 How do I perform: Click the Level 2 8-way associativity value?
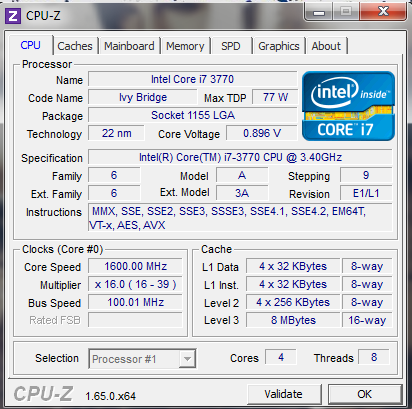[x=367, y=302]
